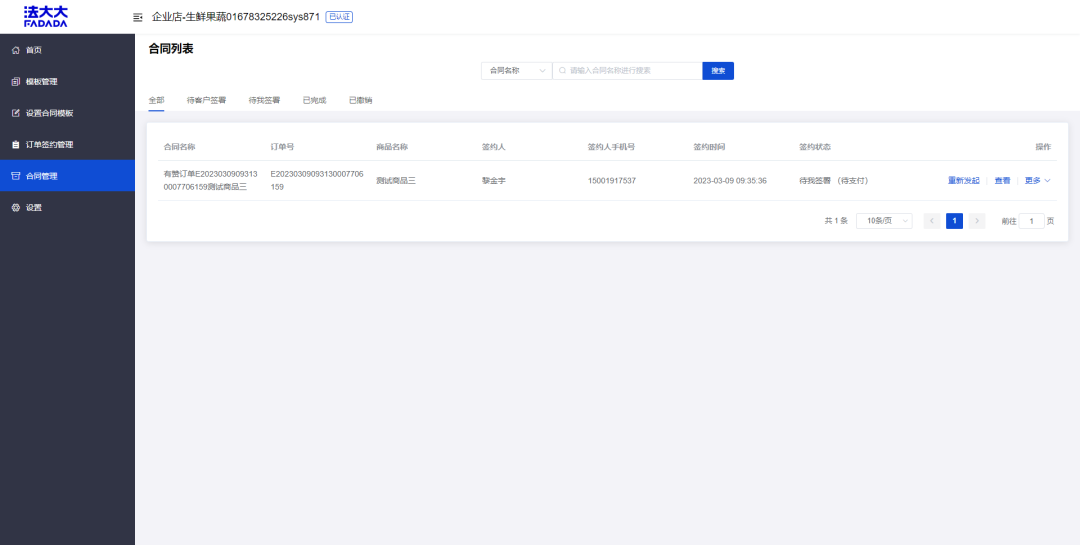Click status 待我签署 (待支付)
This screenshot has height=545, width=1080.
[833, 181]
